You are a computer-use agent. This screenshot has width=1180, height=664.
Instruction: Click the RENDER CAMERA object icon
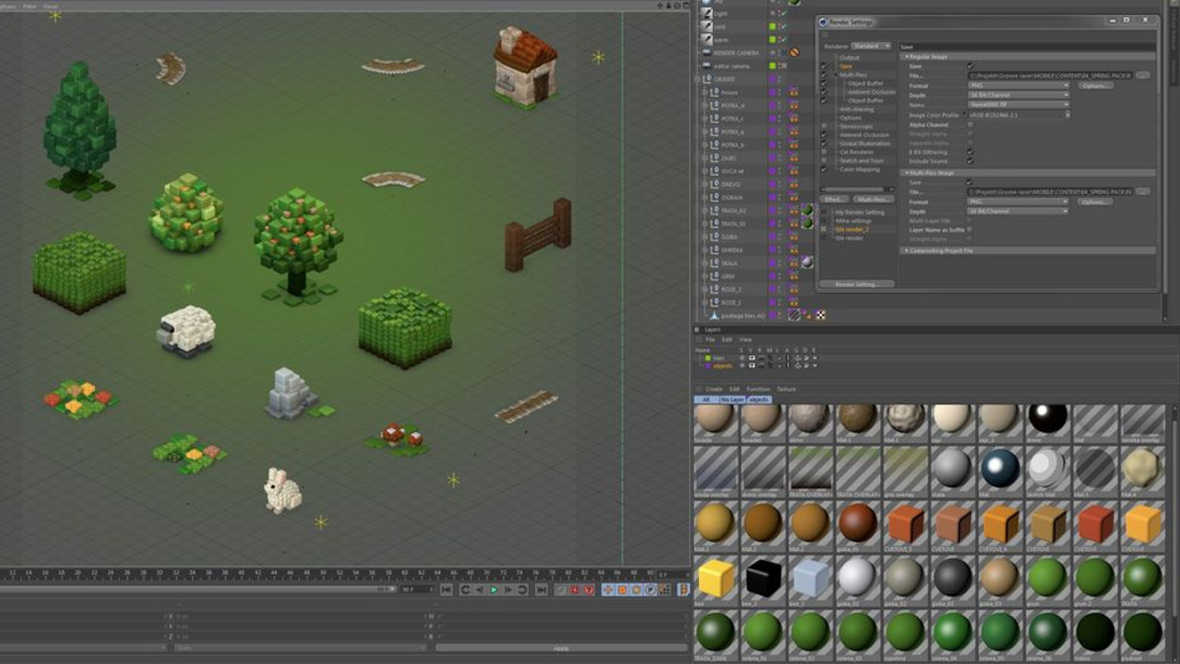707,53
